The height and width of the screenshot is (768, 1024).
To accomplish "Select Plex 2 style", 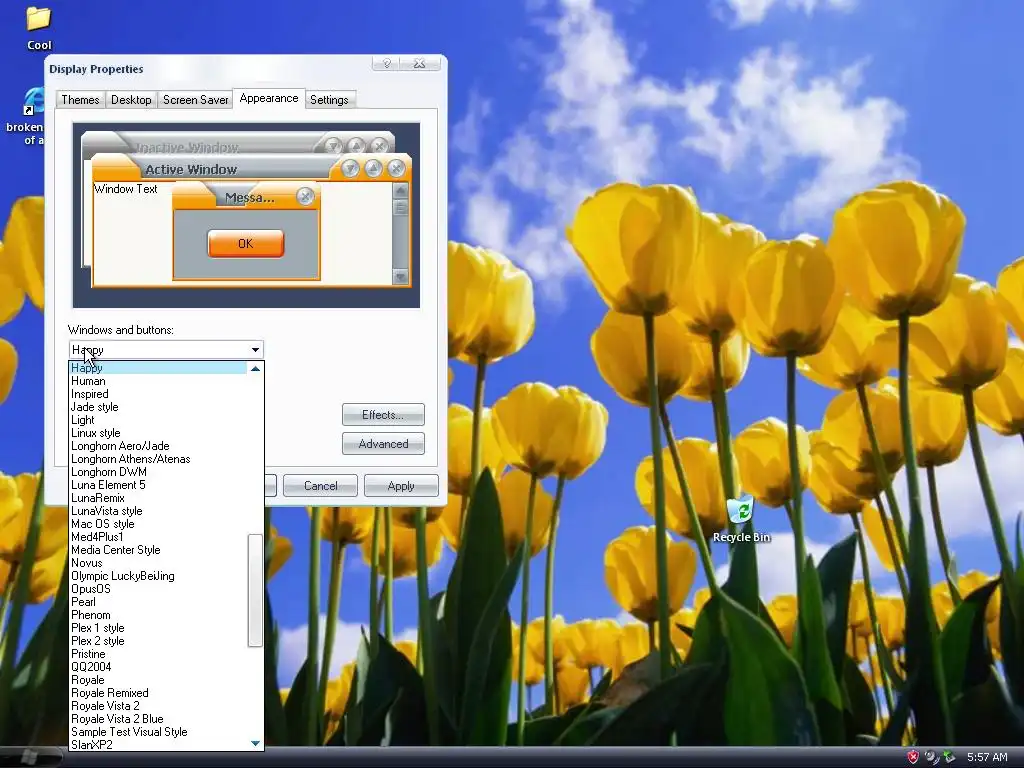I will [x=158, y=641].
